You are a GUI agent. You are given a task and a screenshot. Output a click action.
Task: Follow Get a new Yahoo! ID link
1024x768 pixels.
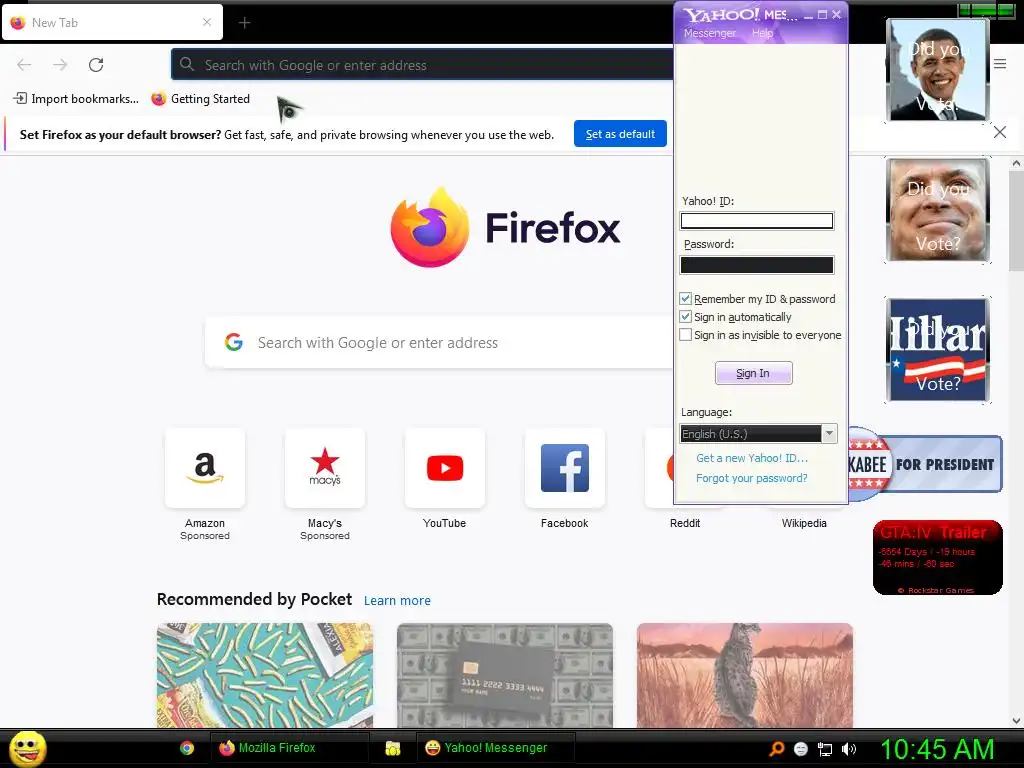[752, 458]
